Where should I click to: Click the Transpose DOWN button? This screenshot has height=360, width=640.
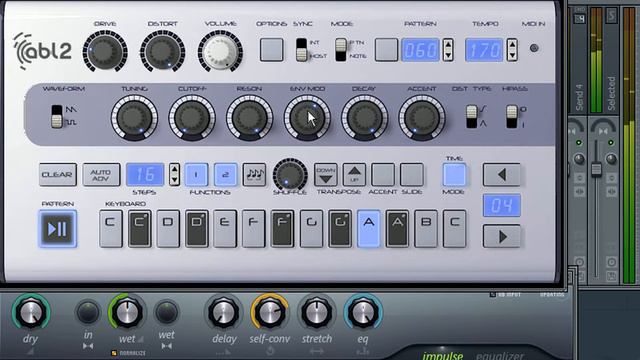tap(326, 175)
